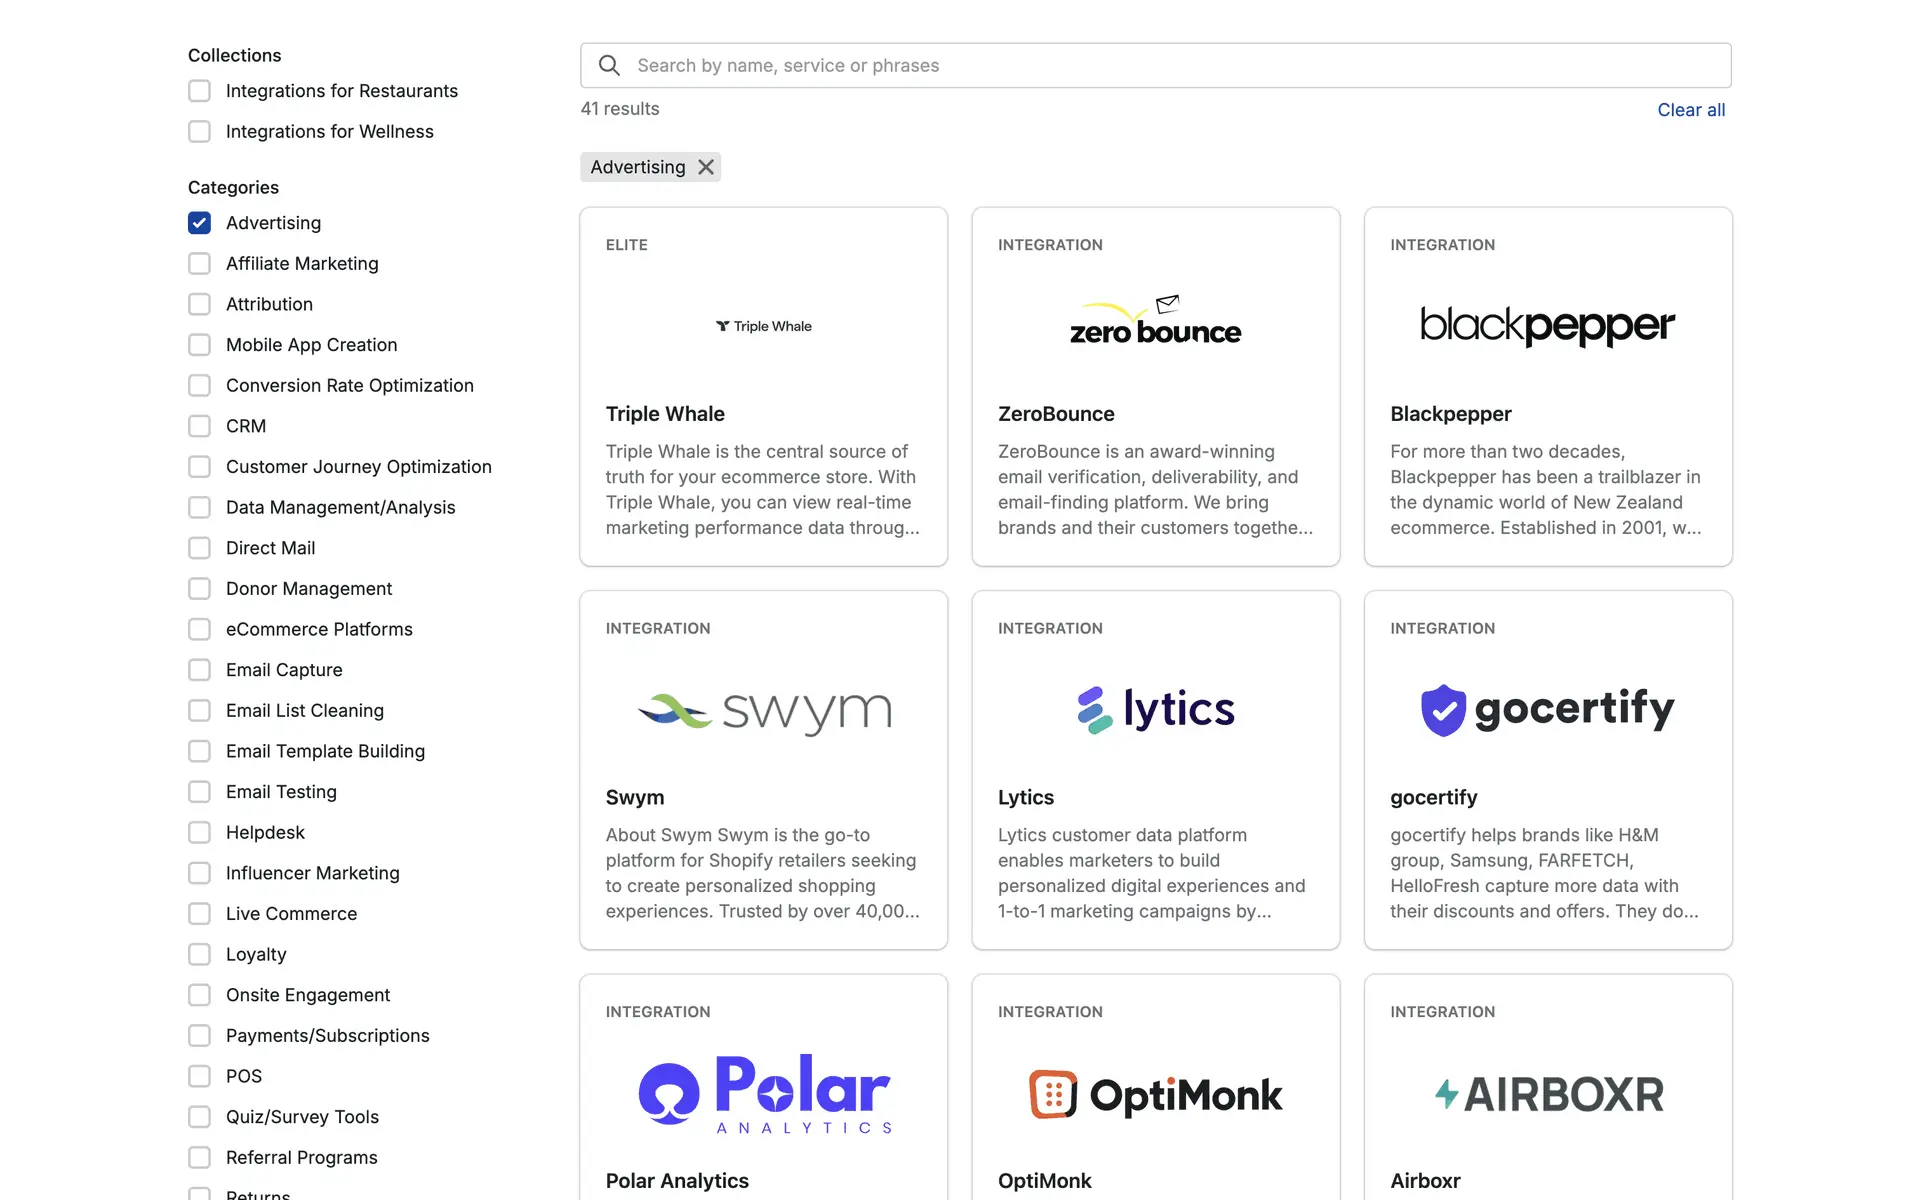1920x1200 pixels.
Task: Click the Blackpepper logo
Action: coord(1547,326)
